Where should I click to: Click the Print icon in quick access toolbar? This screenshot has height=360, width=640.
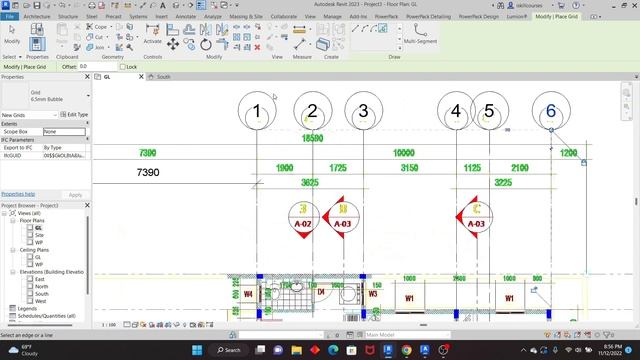[91, 5]
